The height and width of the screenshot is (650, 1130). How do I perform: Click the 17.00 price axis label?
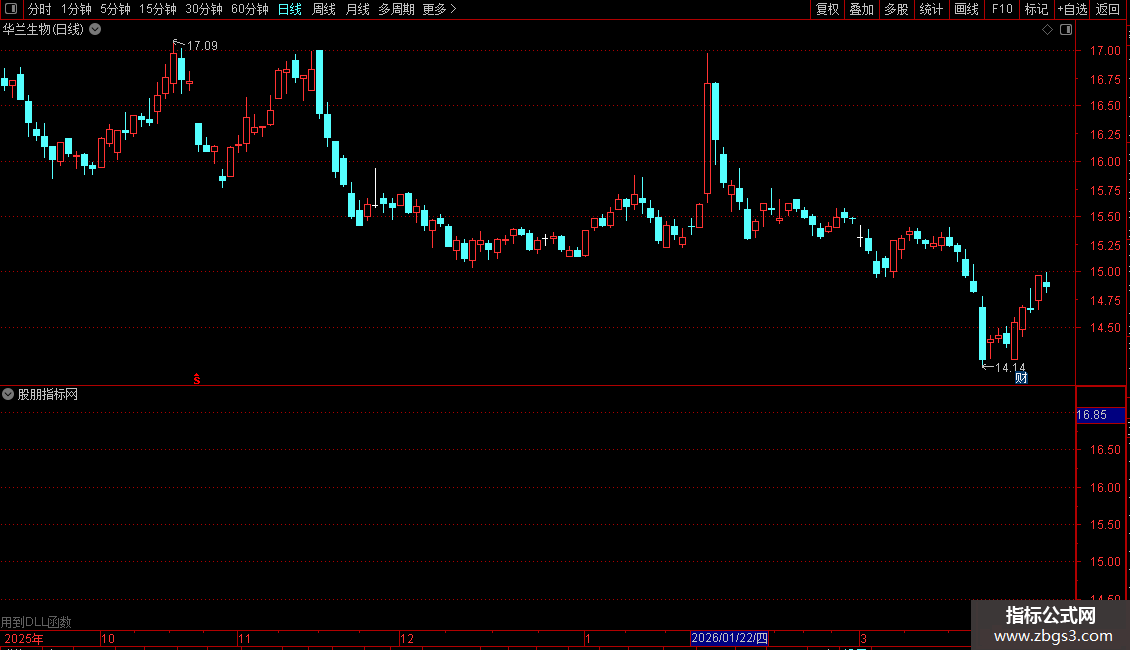point(1105,50)
